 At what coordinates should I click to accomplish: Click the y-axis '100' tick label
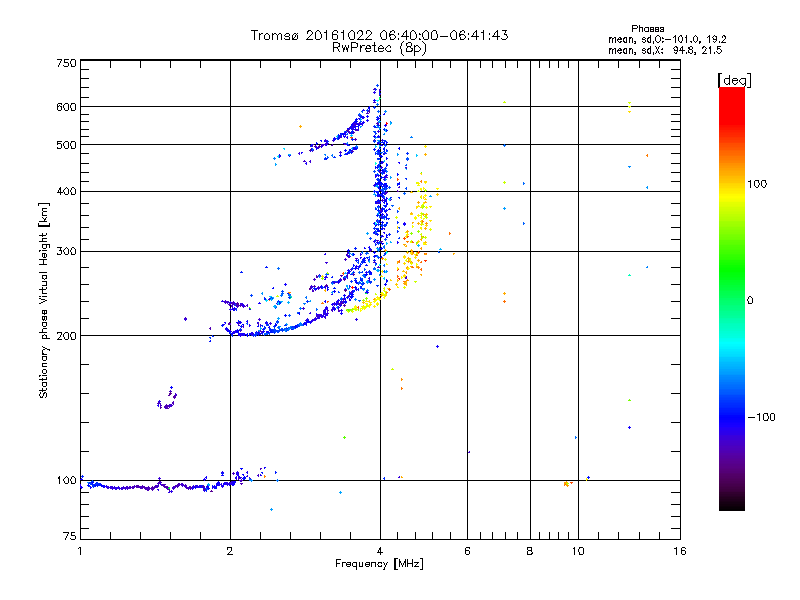[x=66, y=481]
